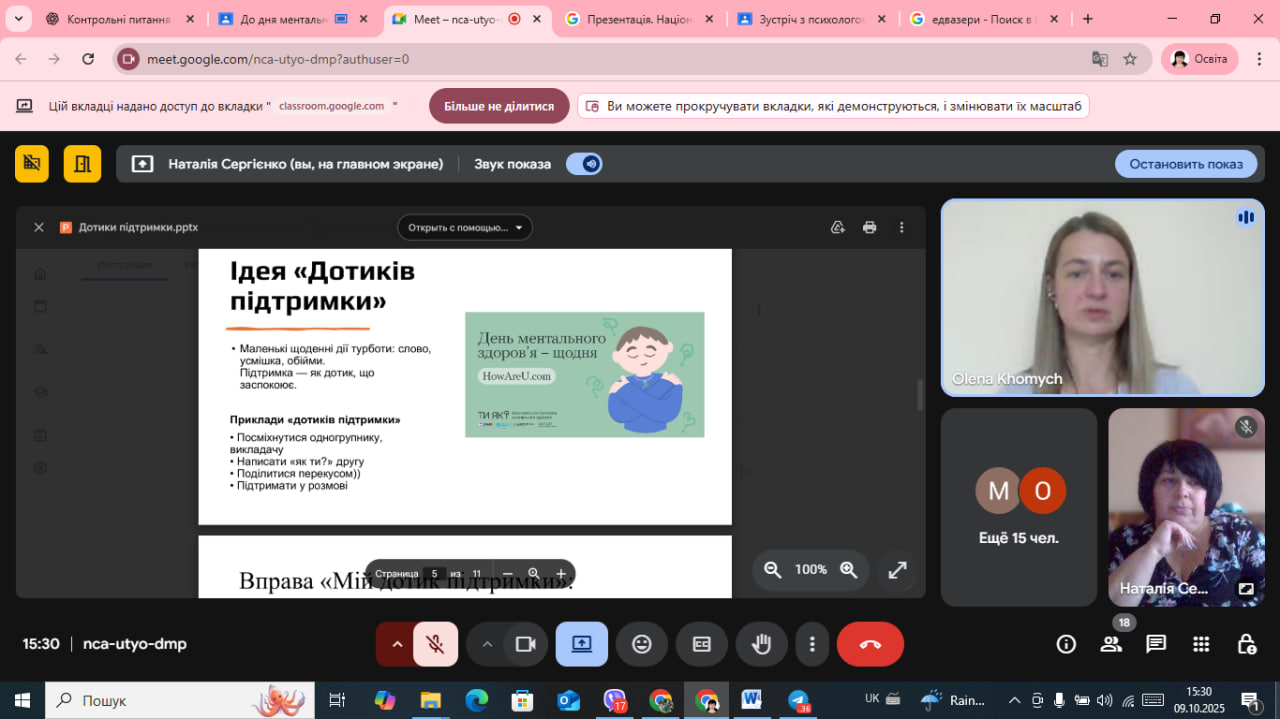Open the meeting chat panel

[1156, 644]
